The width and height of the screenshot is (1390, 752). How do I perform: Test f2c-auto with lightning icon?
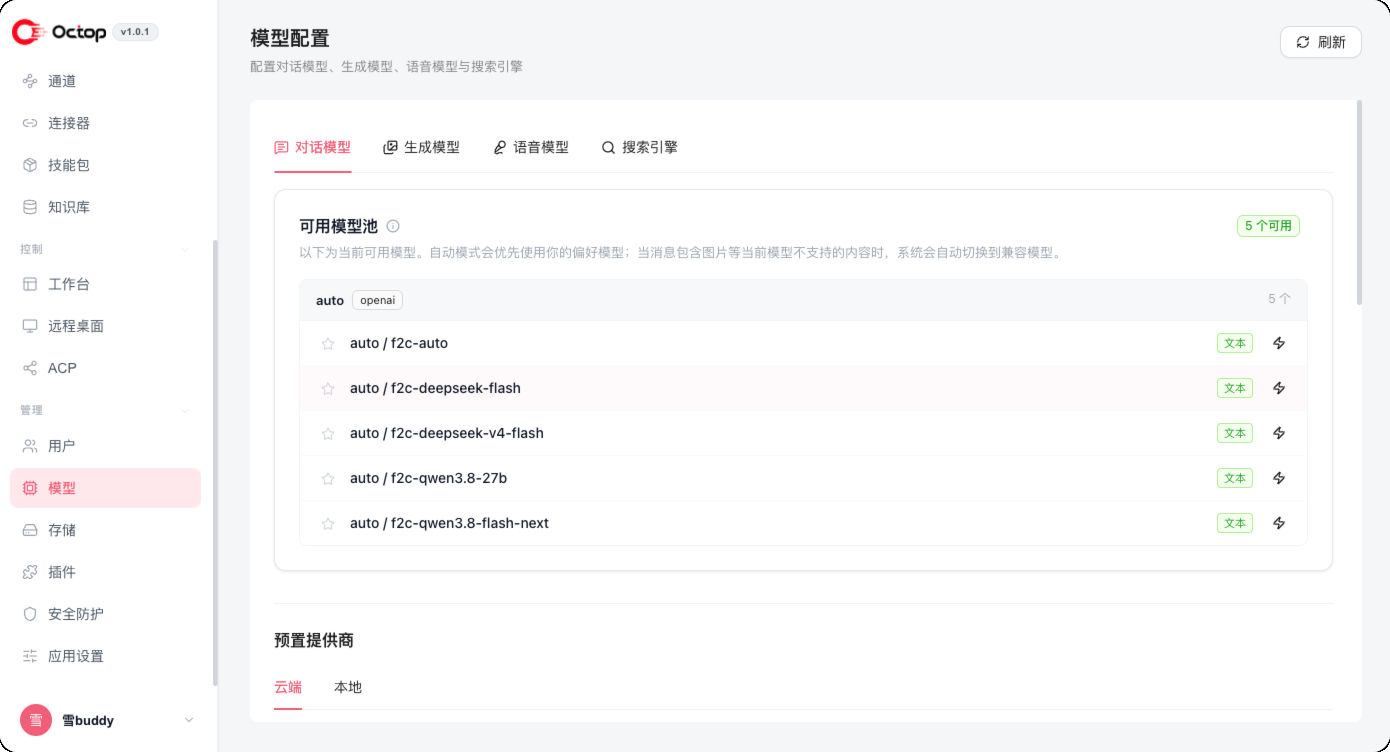click(x=1279, y=343)
